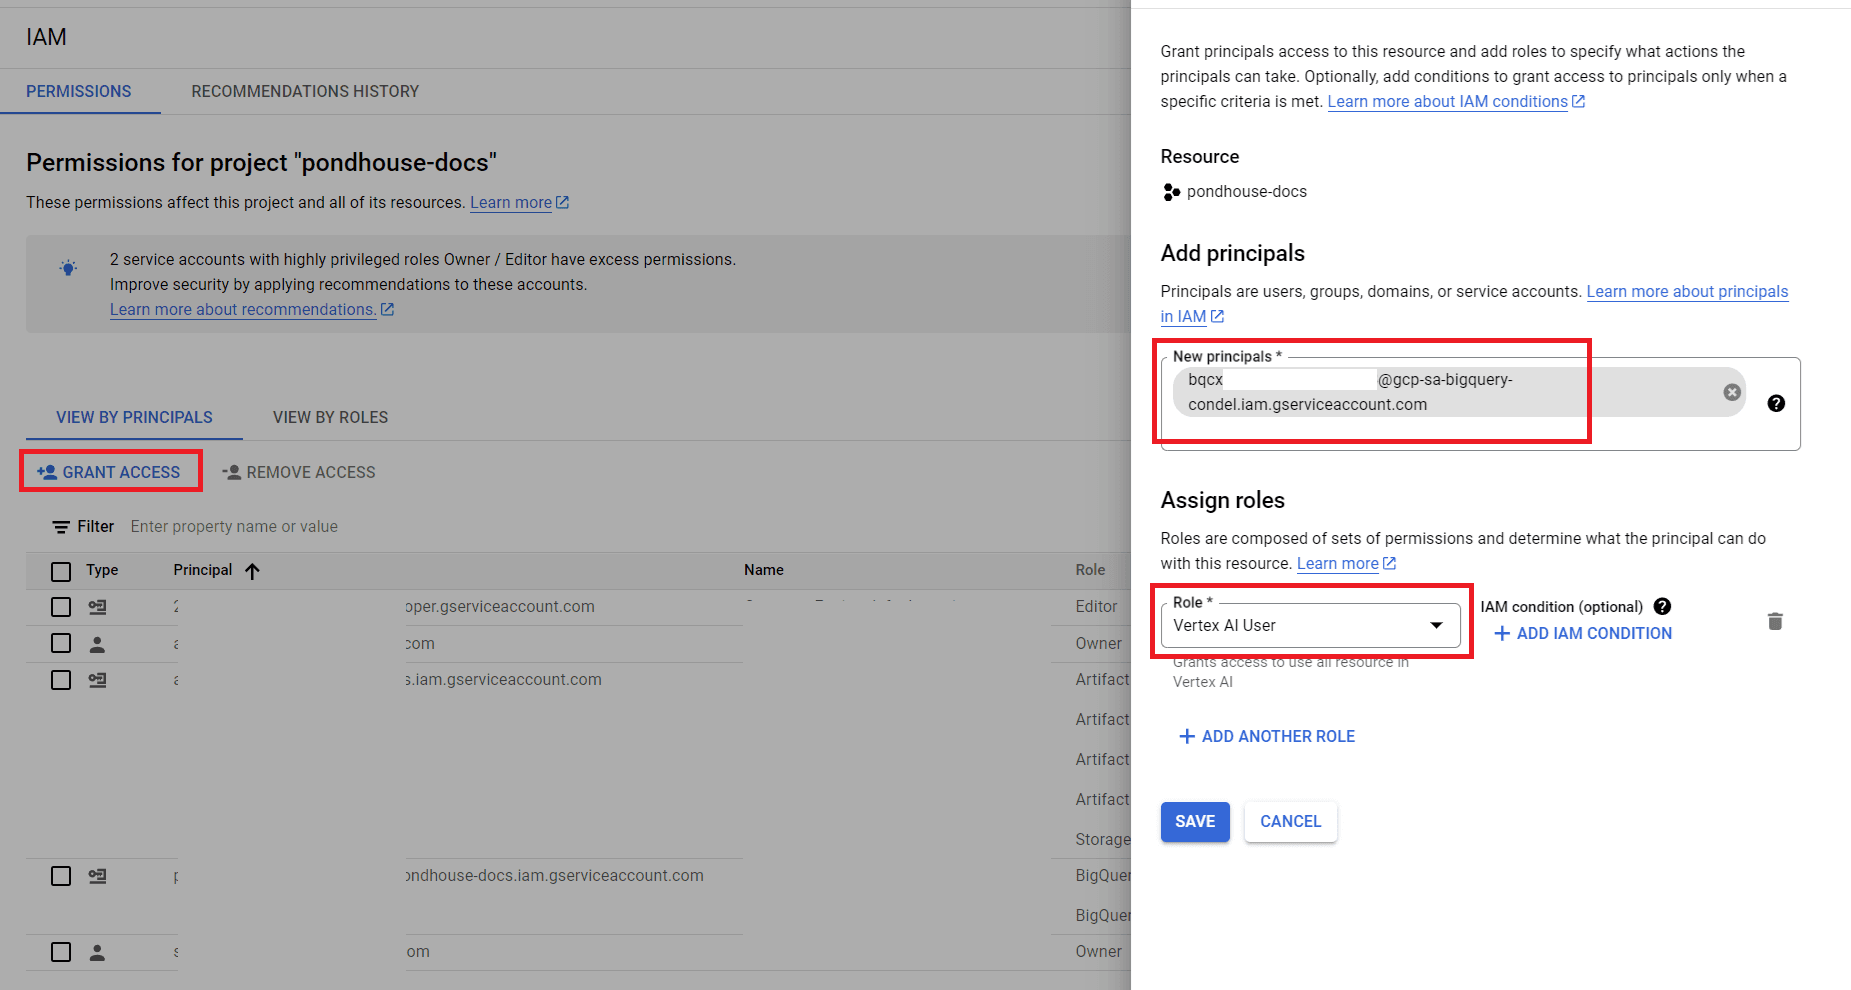The height and width of the screenshot is (990, 1851).
Task: Click the Filter funnel icon
Action: pyautogui.click(x=61, y=526)
